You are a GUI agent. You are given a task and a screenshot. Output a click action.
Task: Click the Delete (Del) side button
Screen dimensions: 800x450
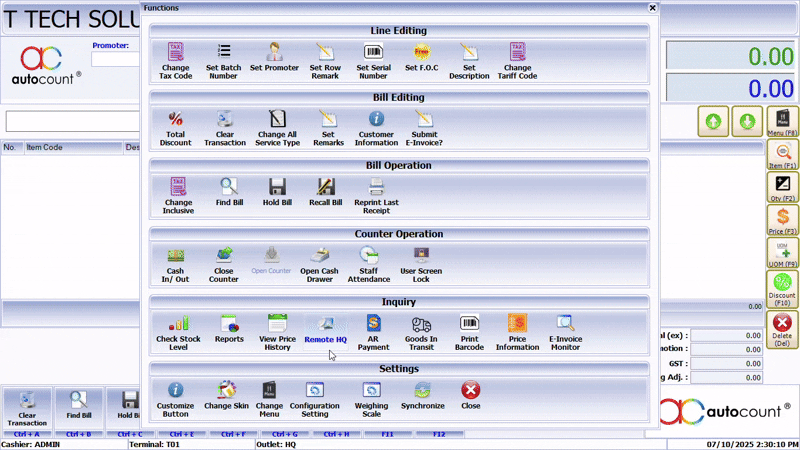[x=782, y=329]
